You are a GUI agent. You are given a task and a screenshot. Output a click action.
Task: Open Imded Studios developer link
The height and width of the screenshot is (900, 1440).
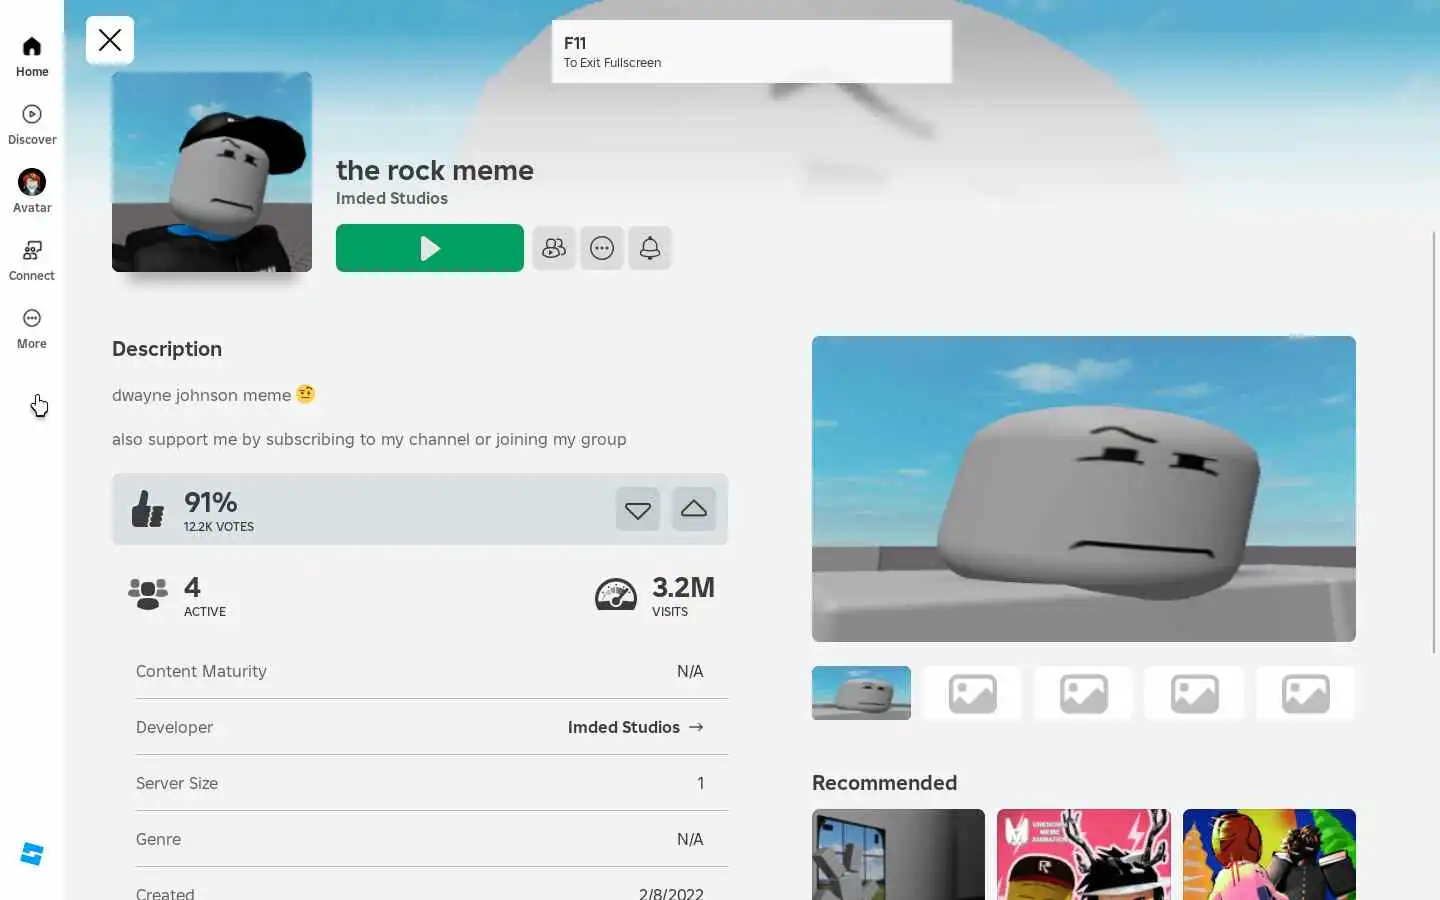coord(636,727)
